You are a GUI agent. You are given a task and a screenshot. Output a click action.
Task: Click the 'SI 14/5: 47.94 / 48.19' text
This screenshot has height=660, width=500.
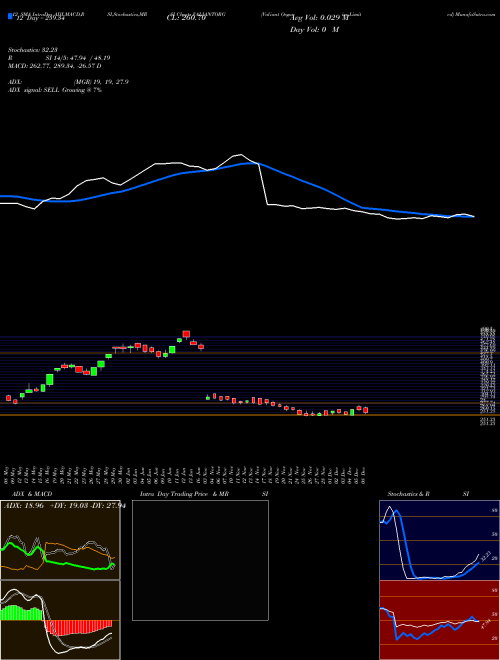(77, 58)
